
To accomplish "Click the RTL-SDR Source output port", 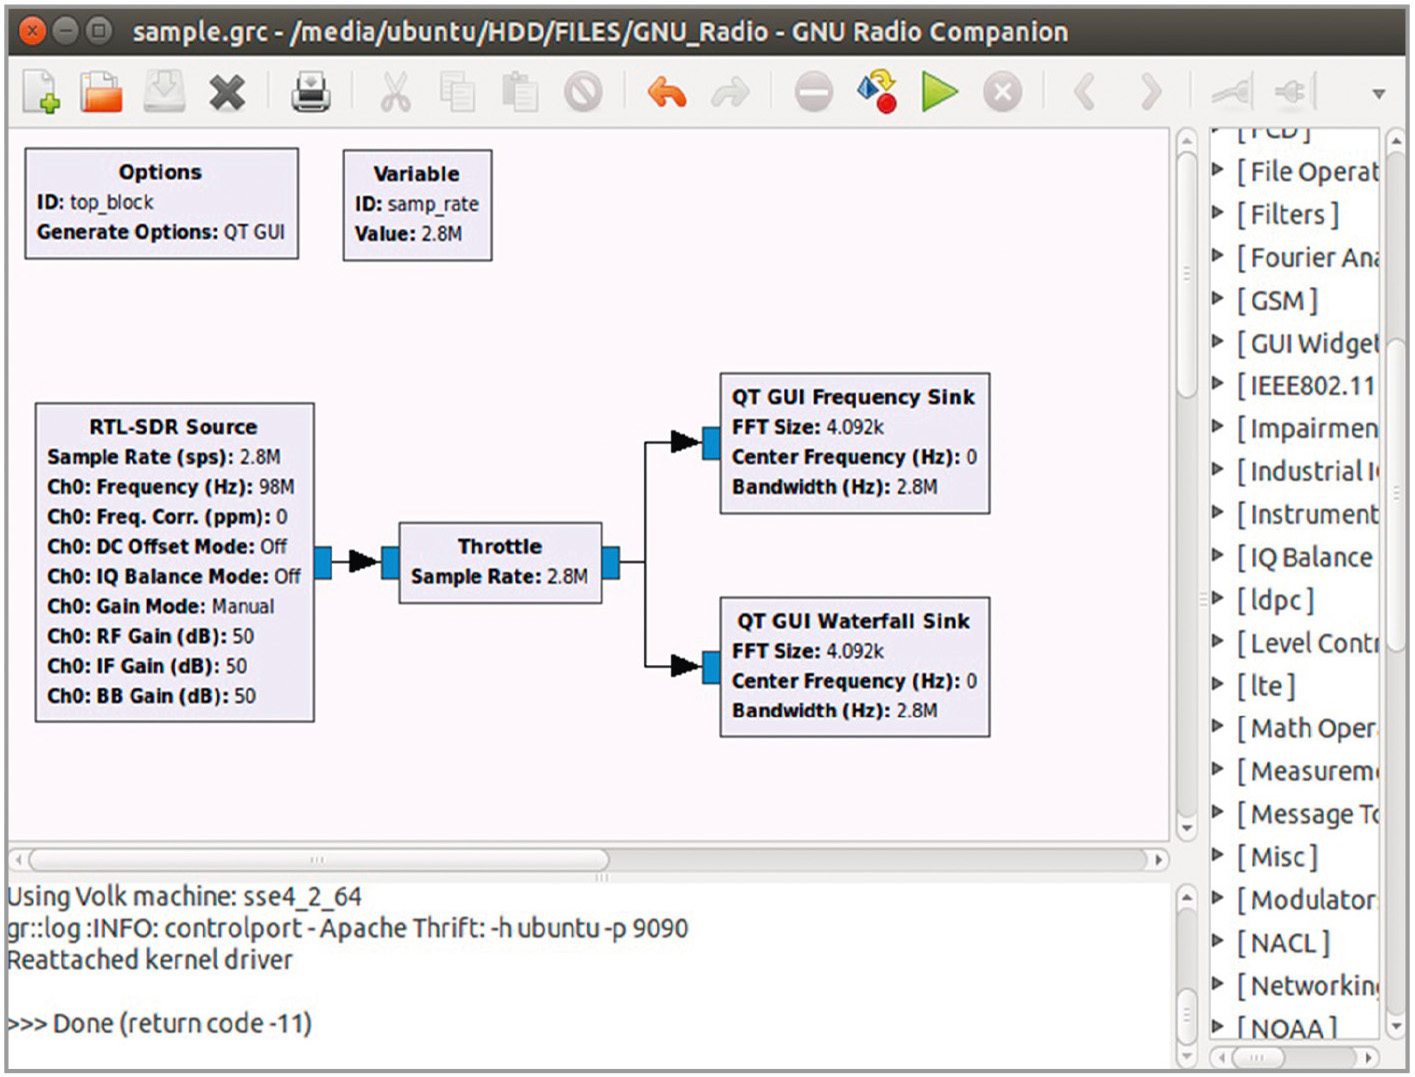I will (323, 562).
